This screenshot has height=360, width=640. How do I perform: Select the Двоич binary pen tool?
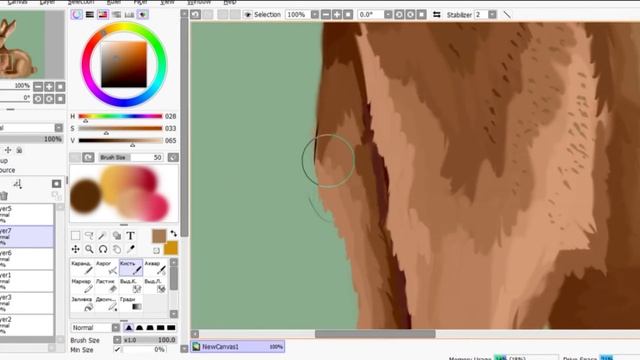pos(107,303)
